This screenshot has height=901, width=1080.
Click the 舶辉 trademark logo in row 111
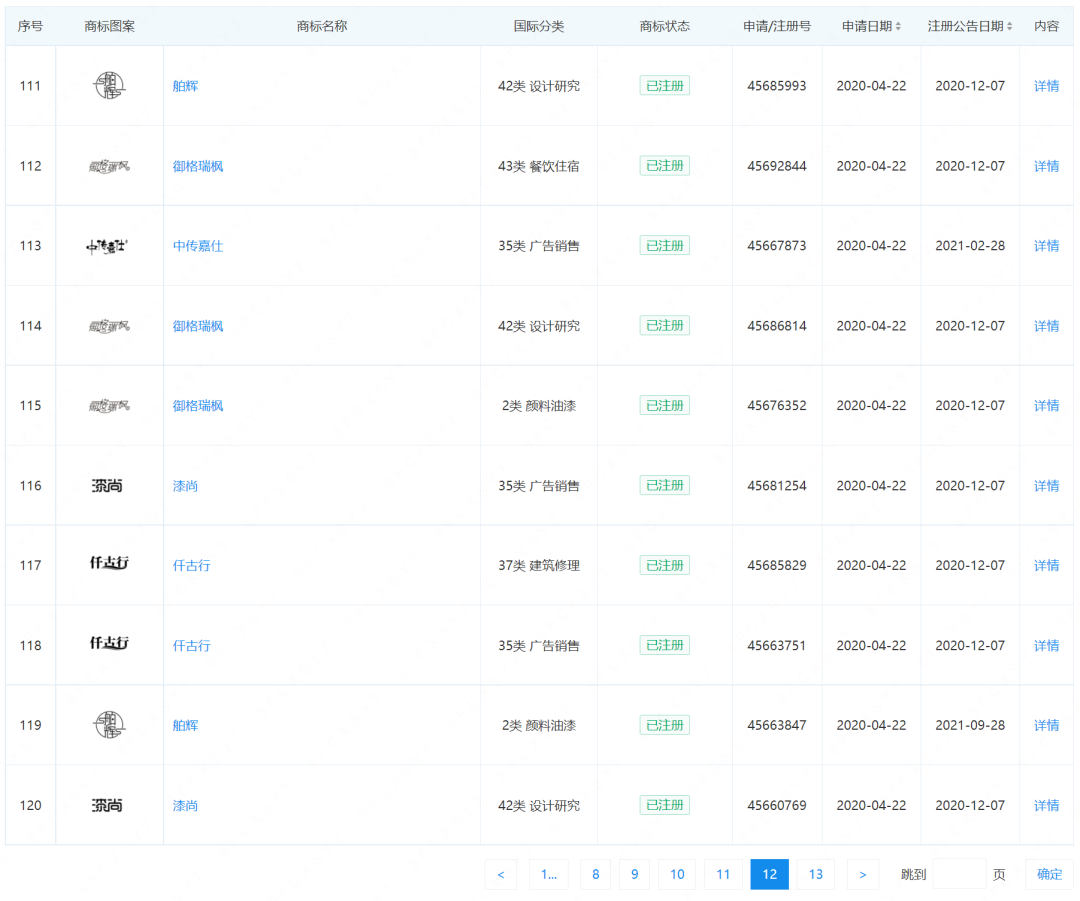tap(109, 86)
